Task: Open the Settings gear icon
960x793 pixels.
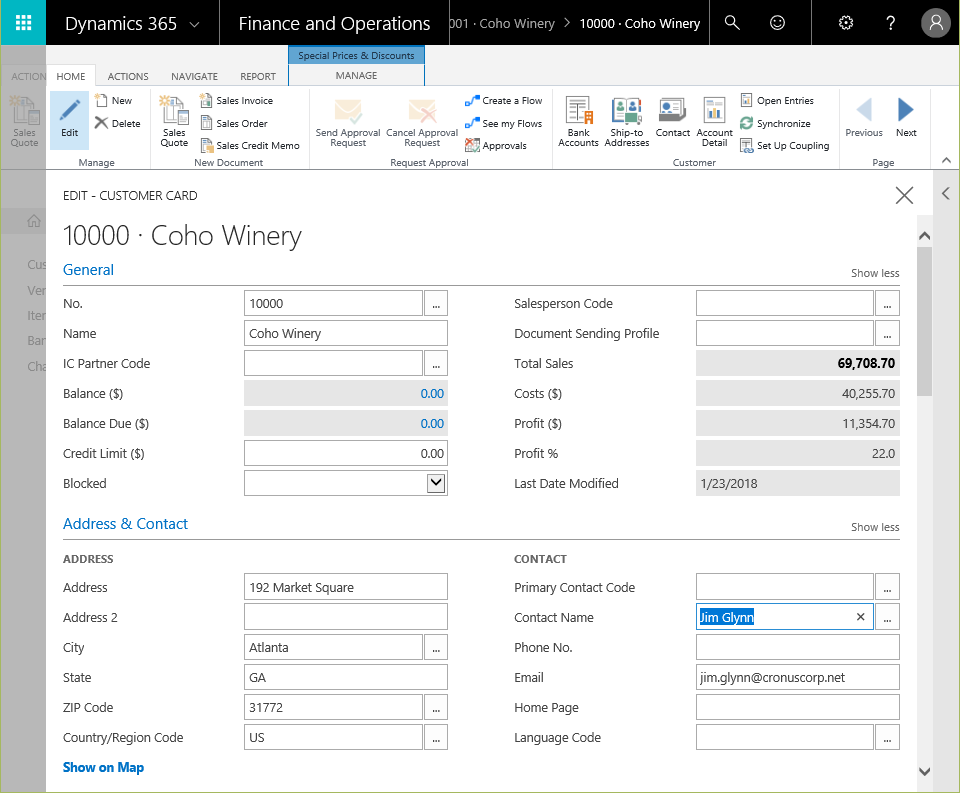Action: (846, 23)
